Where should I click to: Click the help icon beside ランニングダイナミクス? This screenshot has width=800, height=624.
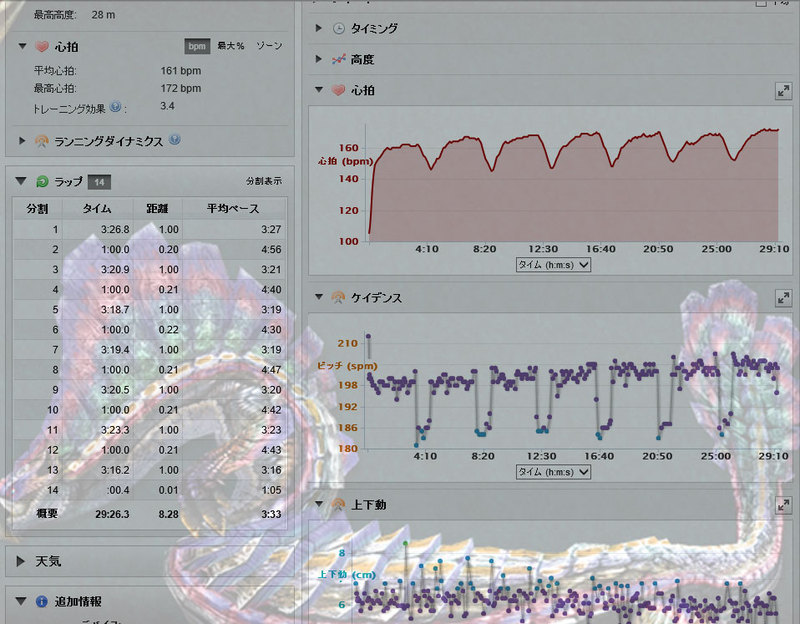pyautogui.click(x=175, y=140)
